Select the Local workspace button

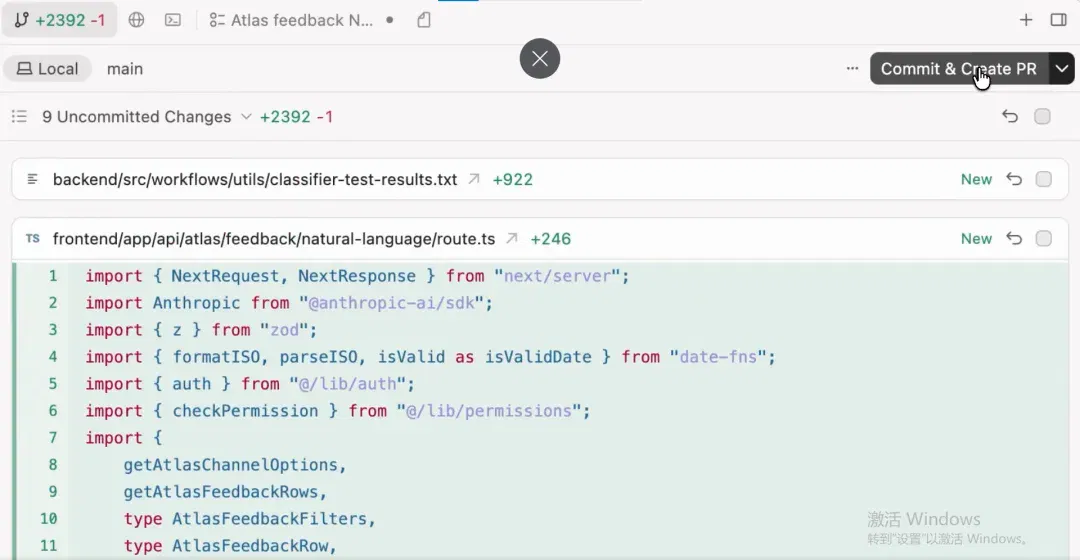48,69
